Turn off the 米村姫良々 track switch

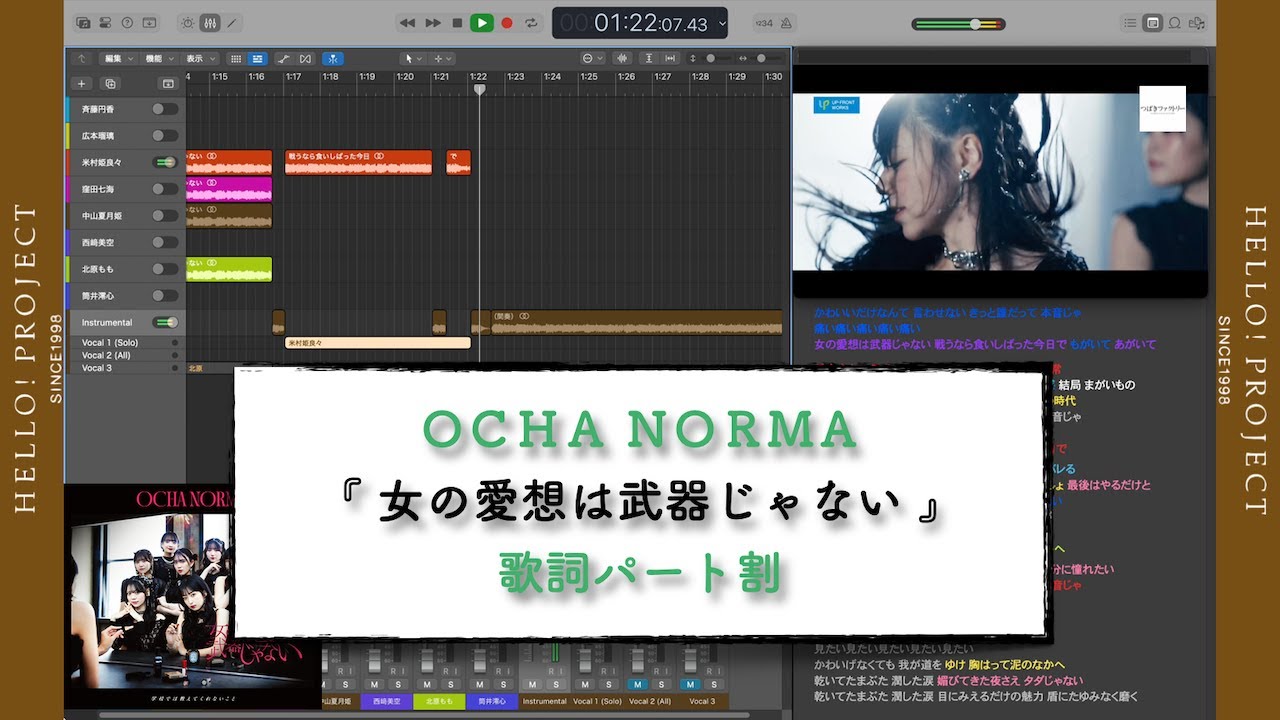coord(164,162)
